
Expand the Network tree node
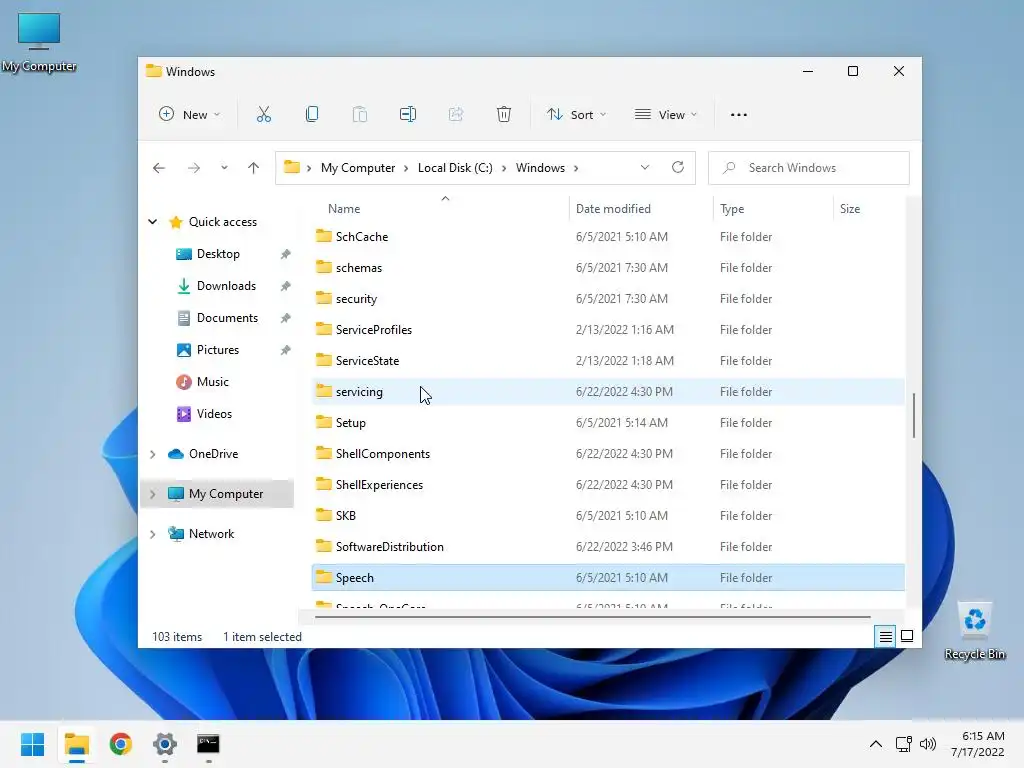pos(153,534)
